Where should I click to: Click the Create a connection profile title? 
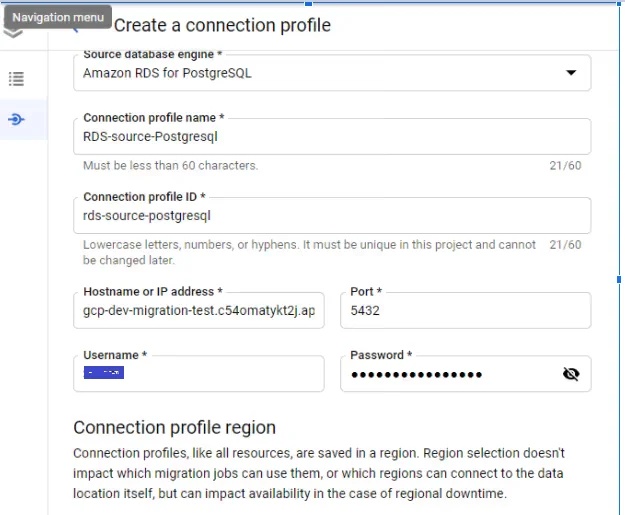coord(222,25)
